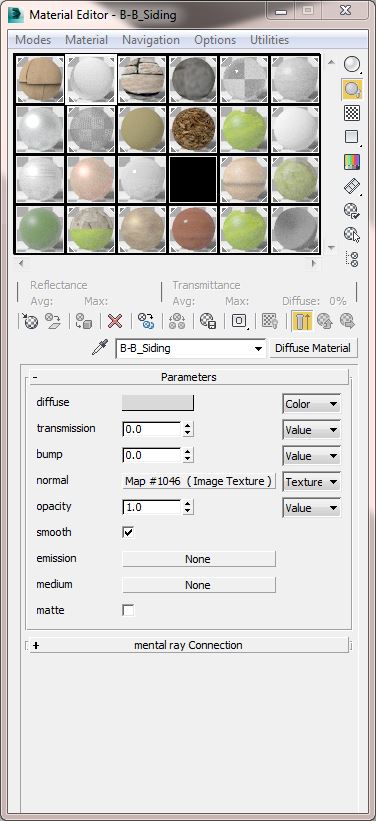
Task: Click sample slots scroll left arrow
Action: [21, 264]
